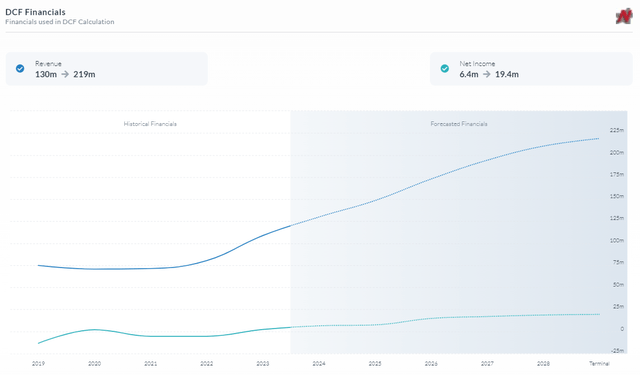
Task: Click the net income line endpoint at Terminal
Action: 599,314
